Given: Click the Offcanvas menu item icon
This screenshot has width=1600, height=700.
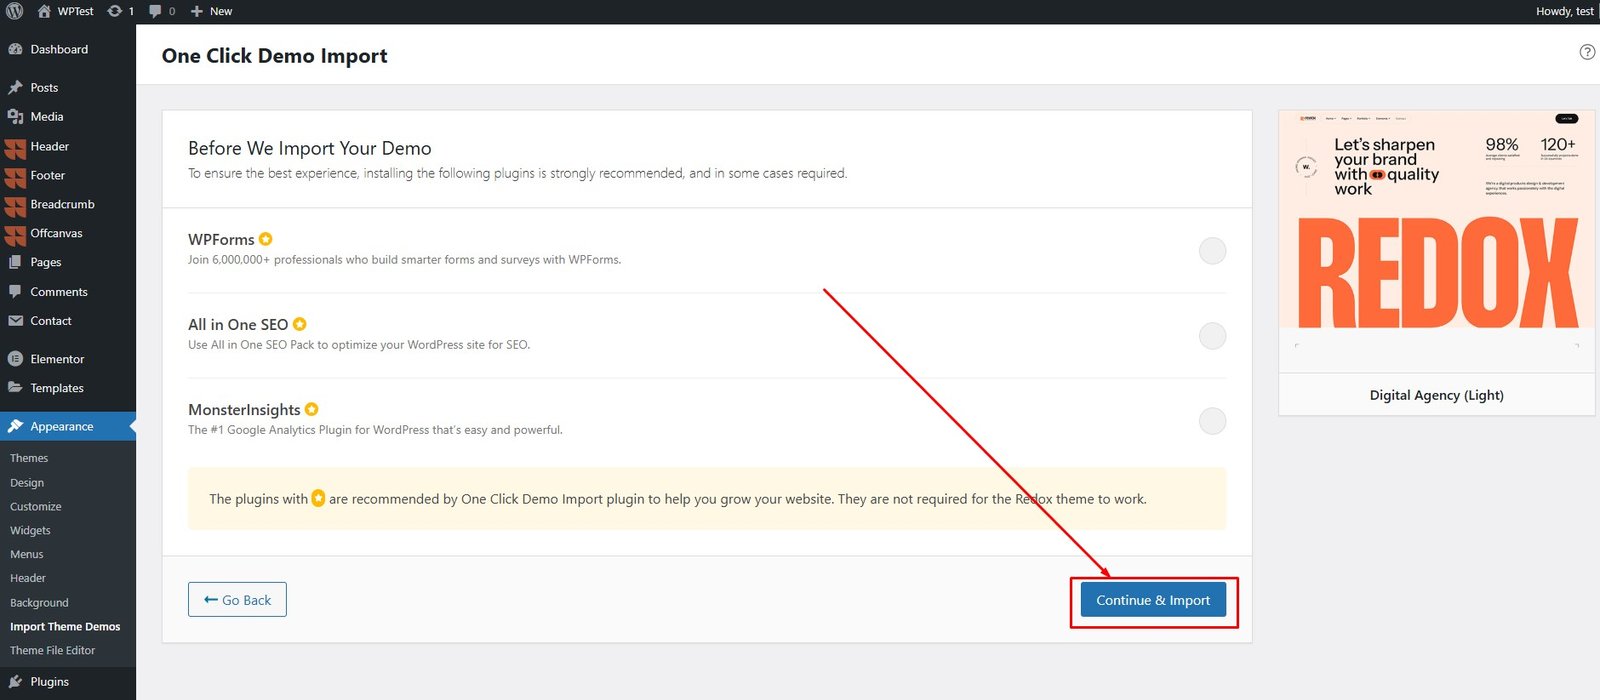Looking at the screenshot, I should click(15, 236).
